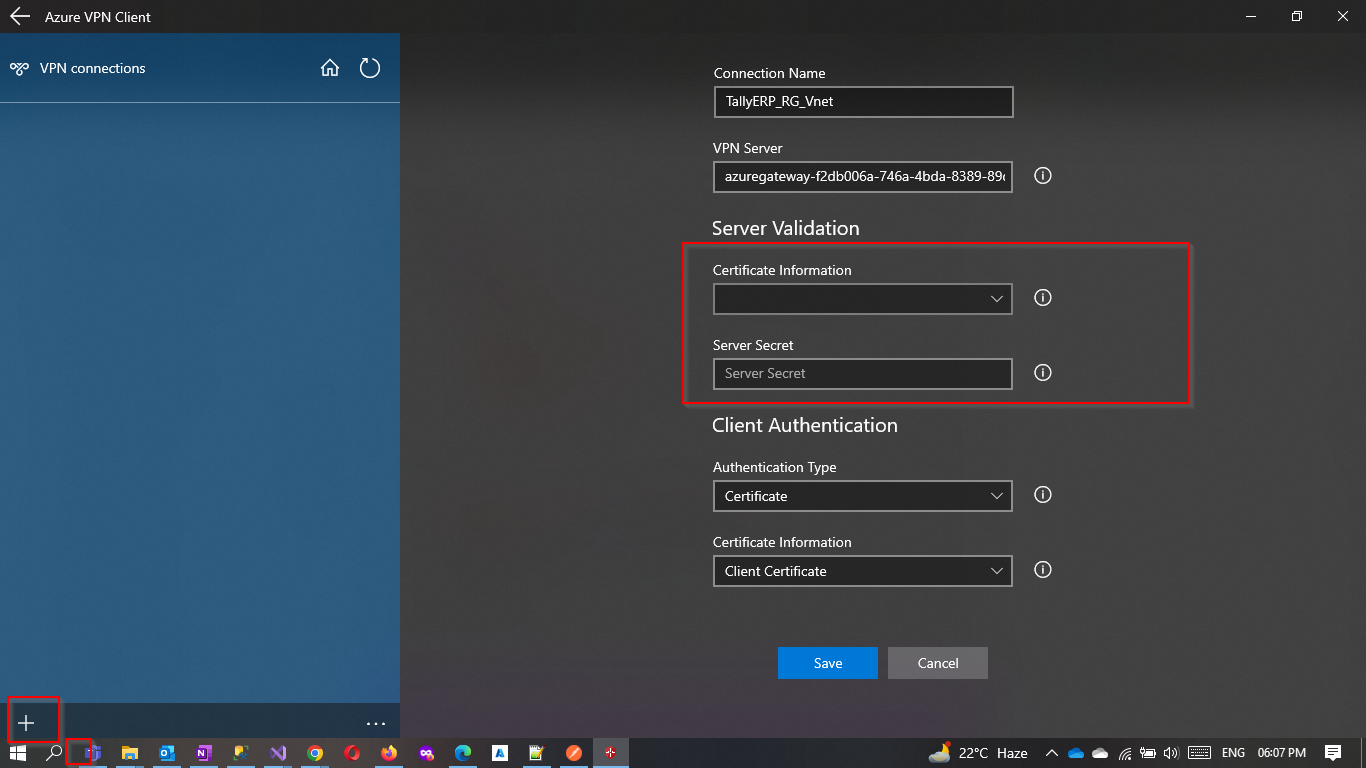Click the info icon next to Authentication Type
Image resolution: width=1366 pixels, height=768 pixels.
tap(1042, 495)
